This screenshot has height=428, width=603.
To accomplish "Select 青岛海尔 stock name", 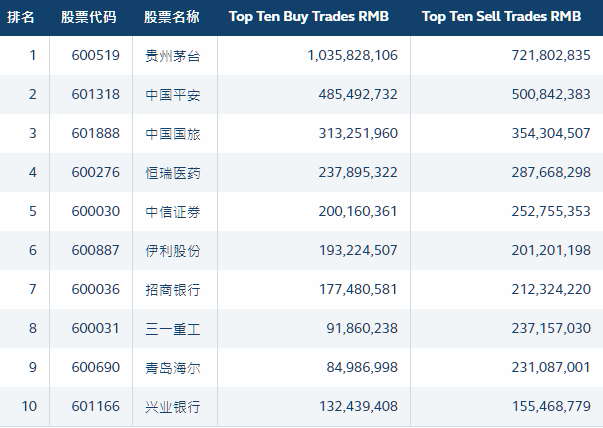I will click(x=173, y=368).
